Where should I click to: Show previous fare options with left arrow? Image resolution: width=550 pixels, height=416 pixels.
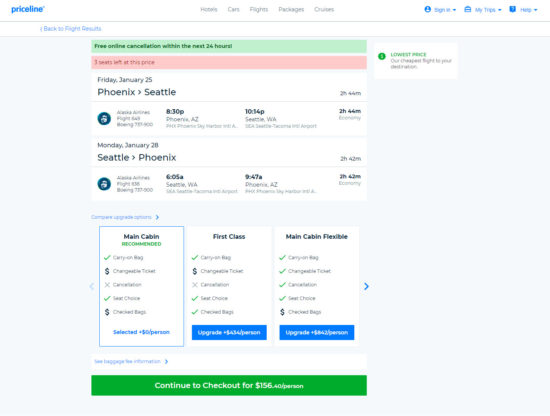coord(92,286)
